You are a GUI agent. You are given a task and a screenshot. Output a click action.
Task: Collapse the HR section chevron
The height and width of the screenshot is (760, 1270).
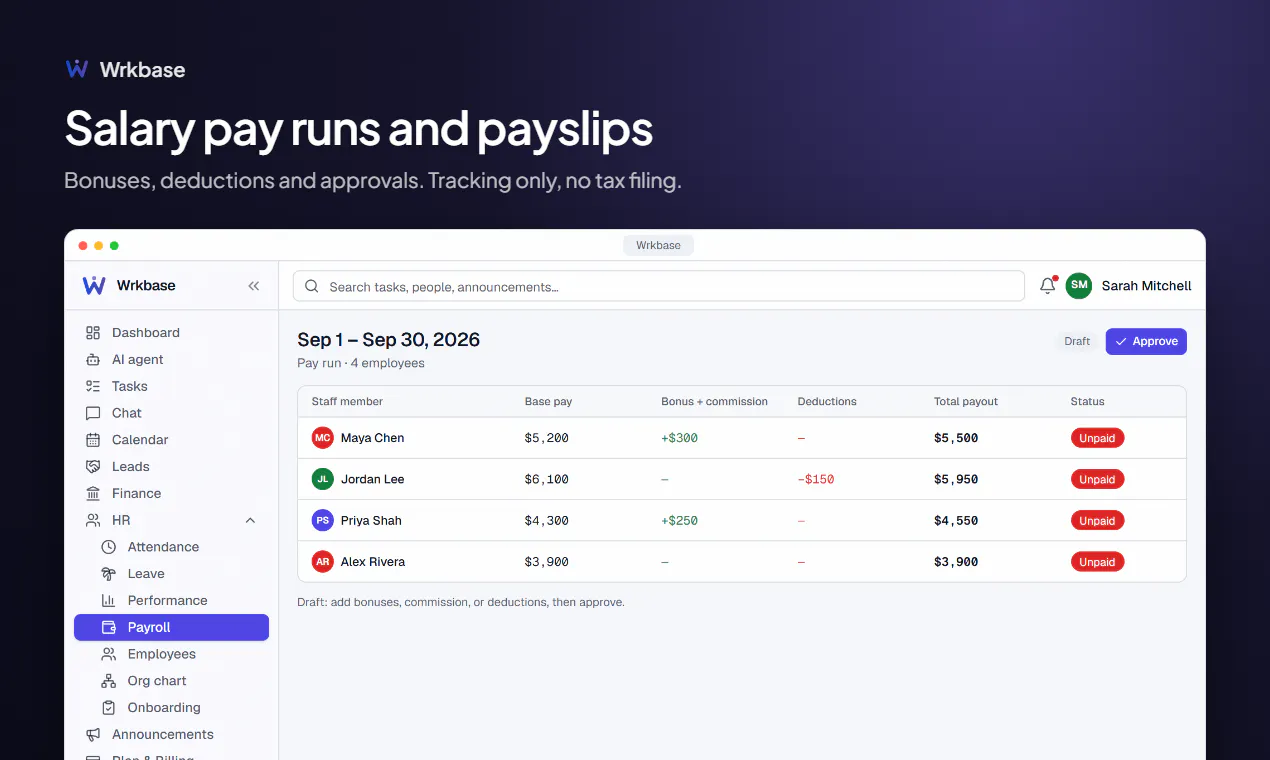pyautogui.click(x=251, y=521)
